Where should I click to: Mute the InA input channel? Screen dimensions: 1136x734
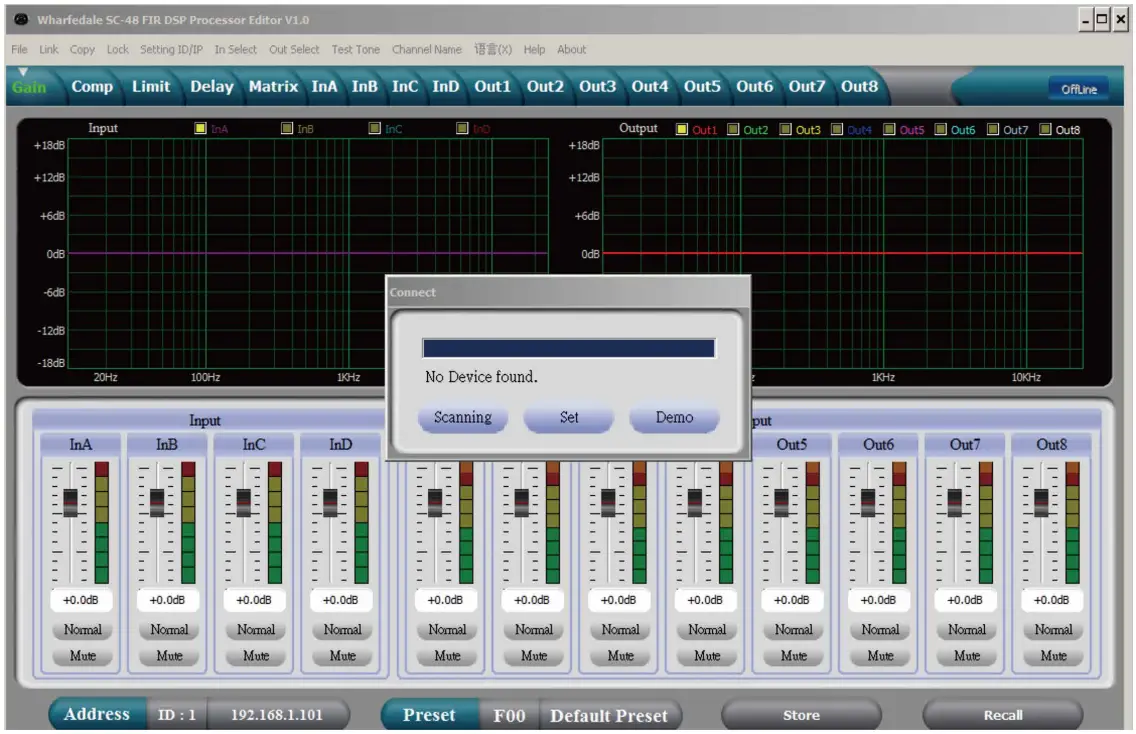click(82, 656)
